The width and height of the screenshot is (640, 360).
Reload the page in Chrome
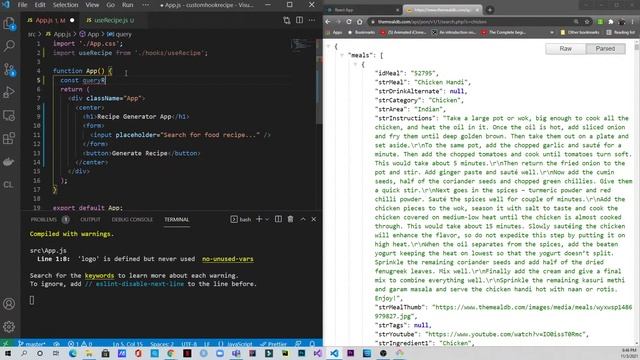pyautogui.click(x=349, y=22)
